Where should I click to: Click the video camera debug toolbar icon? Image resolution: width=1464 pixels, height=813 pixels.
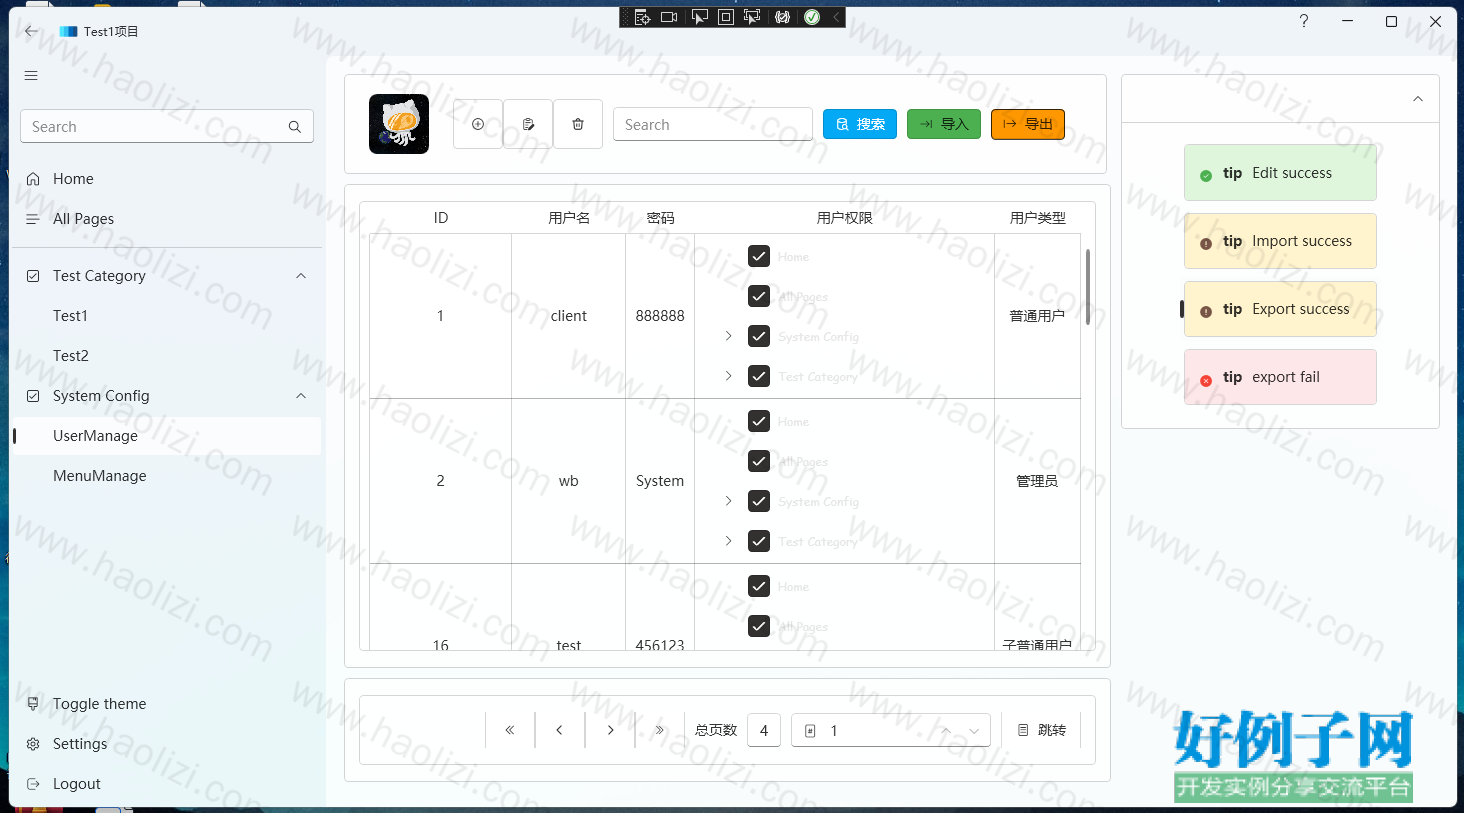pyautogui.click(x=670, y=17)
